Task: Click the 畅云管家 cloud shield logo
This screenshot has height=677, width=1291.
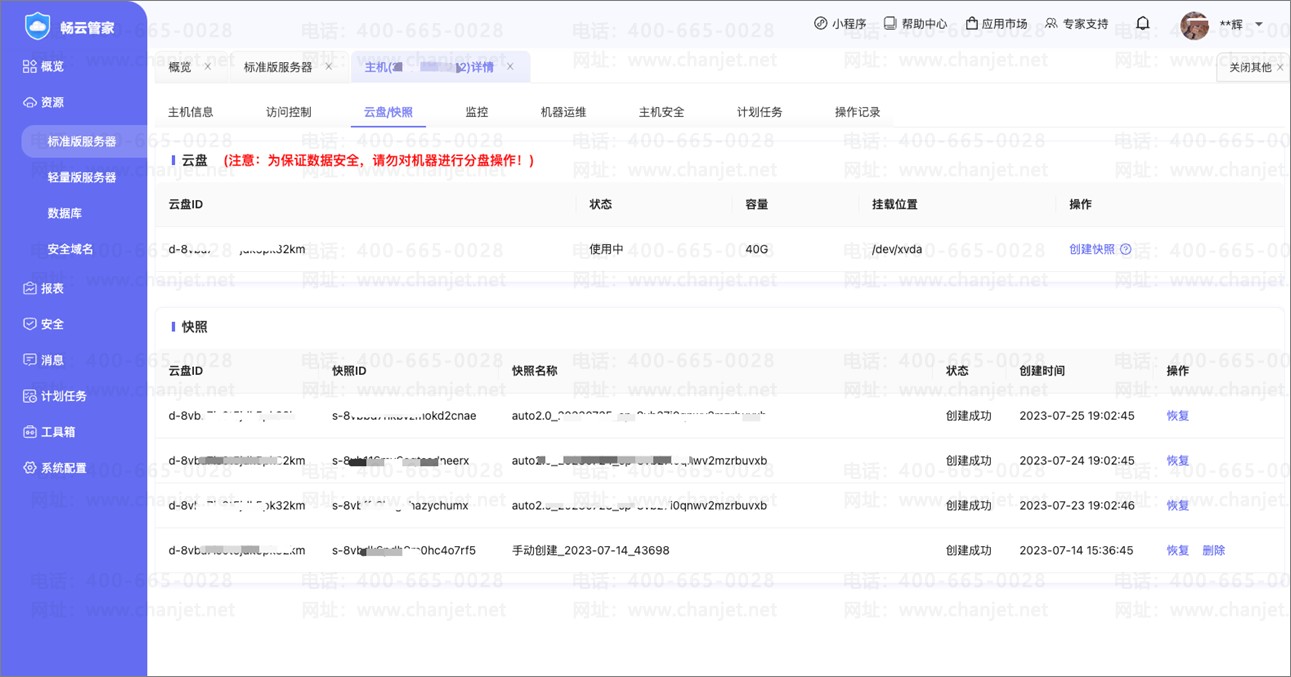Action: click(x=37, y=27)
